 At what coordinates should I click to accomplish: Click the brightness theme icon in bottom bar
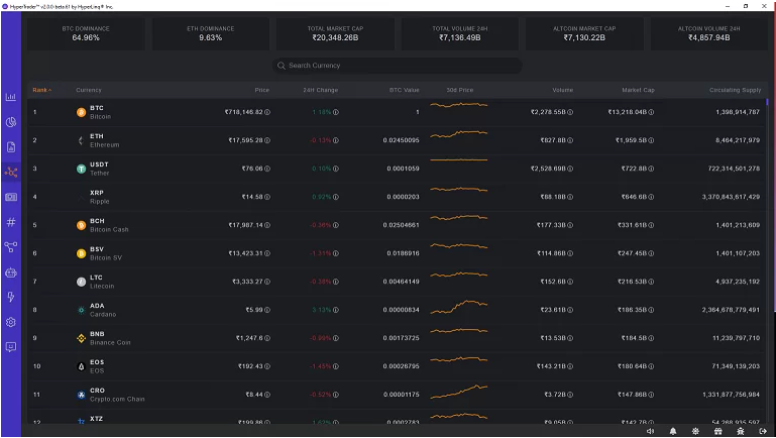(695, 431)
